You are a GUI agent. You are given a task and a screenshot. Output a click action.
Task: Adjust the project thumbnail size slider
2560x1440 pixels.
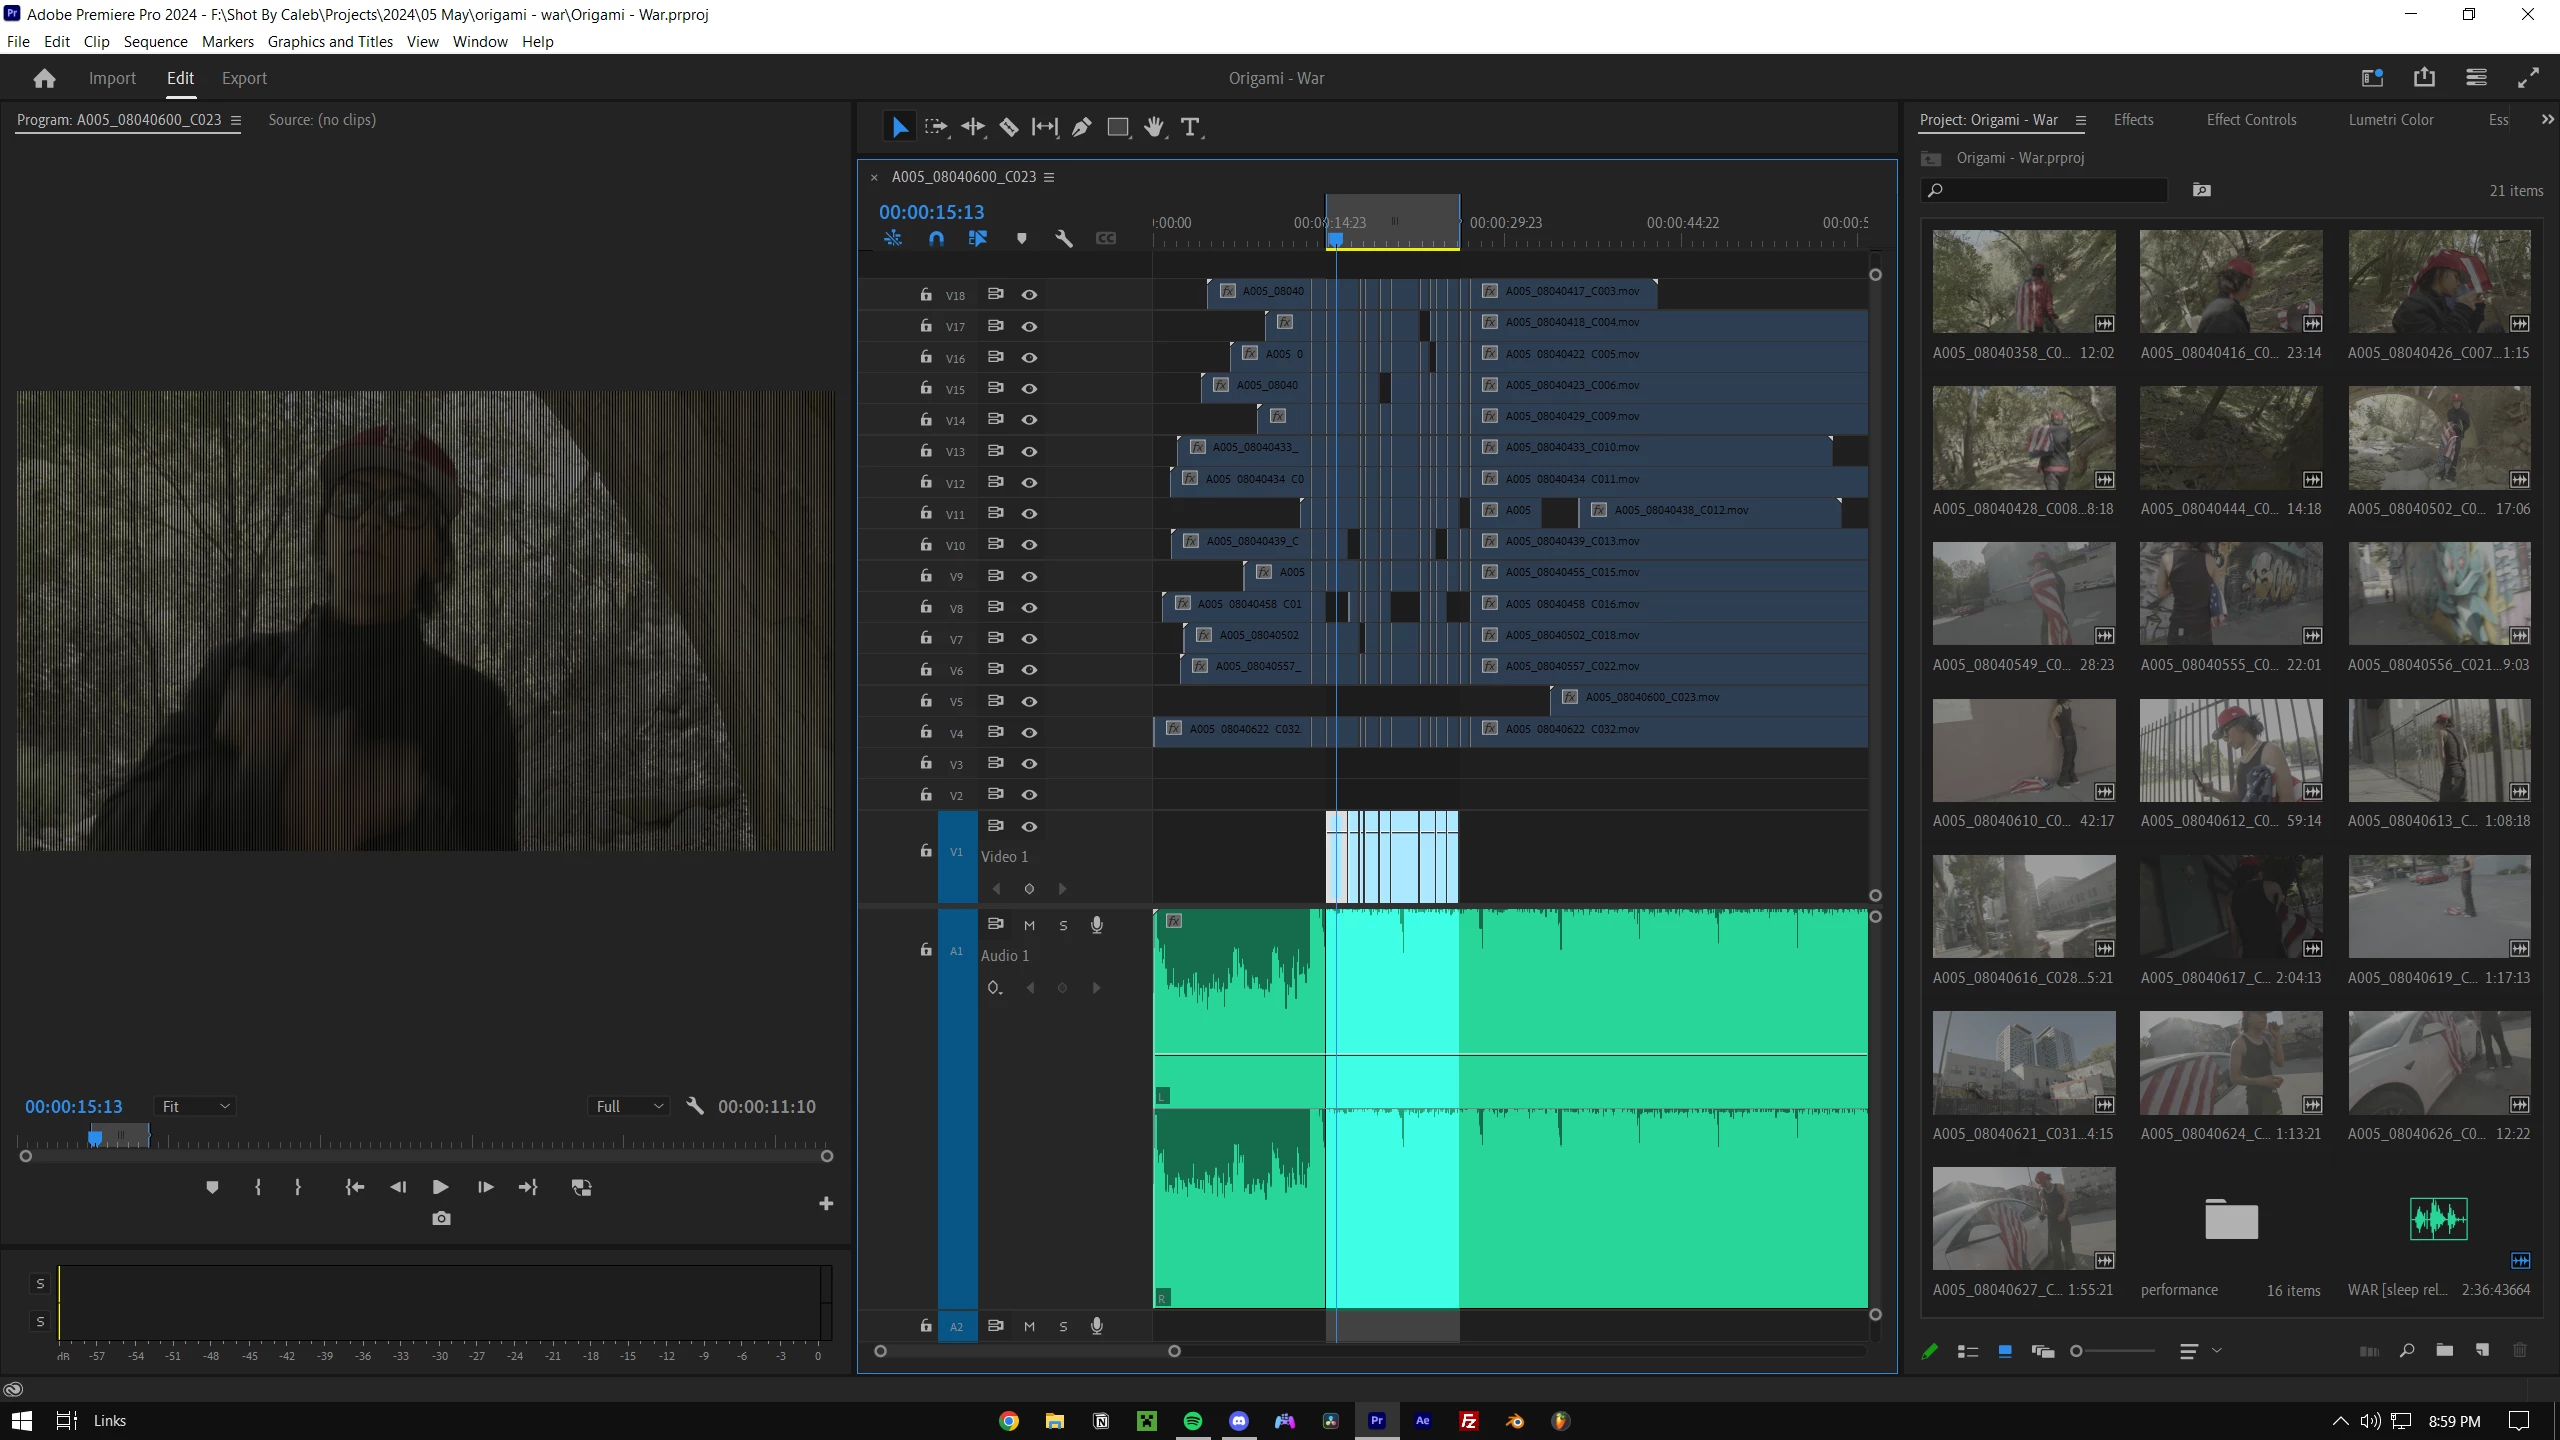point(2077,1351)
